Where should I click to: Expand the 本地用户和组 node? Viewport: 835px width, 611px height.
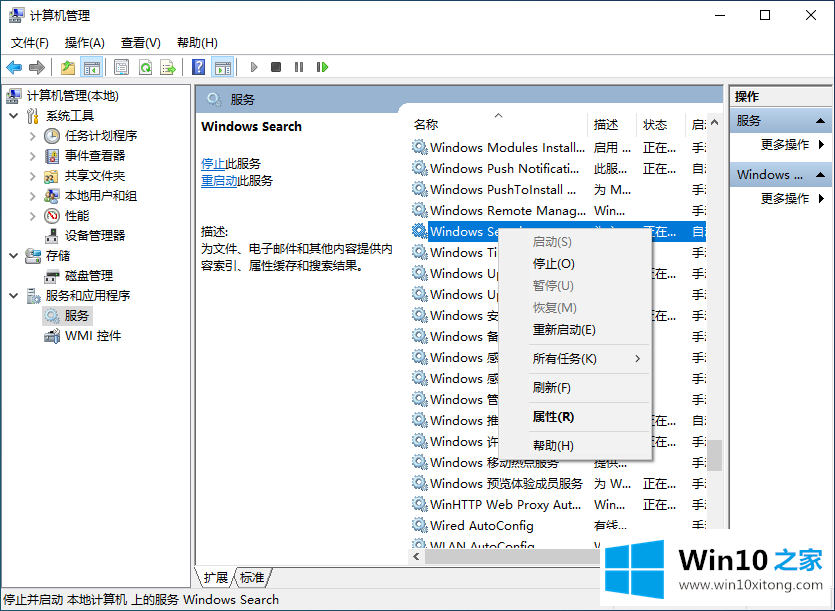tap(32, 196)
